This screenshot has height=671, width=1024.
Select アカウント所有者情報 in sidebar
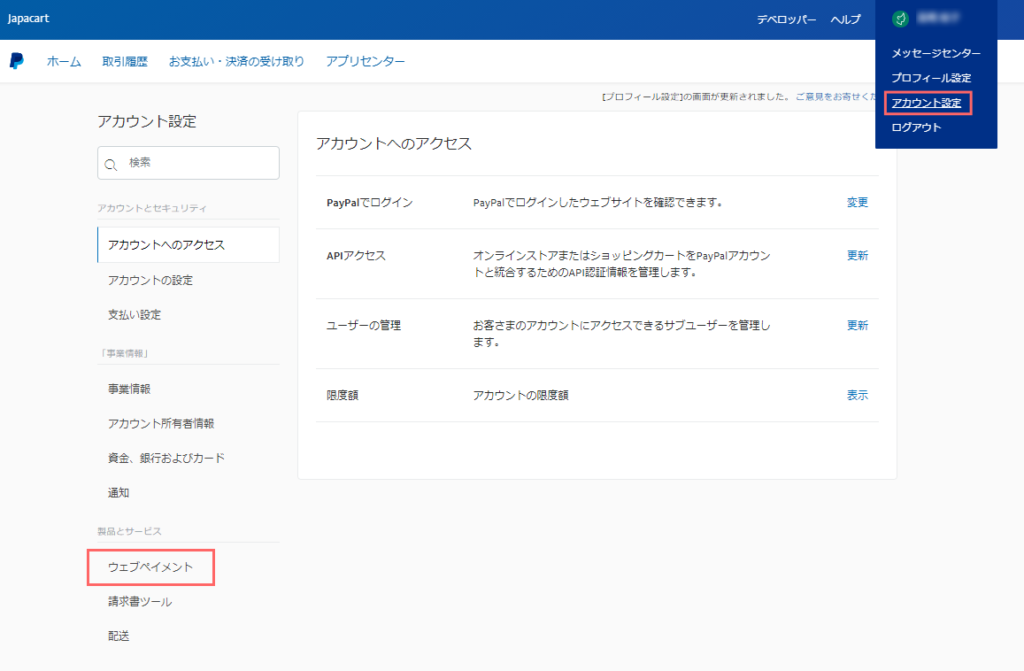coord(161,423)
